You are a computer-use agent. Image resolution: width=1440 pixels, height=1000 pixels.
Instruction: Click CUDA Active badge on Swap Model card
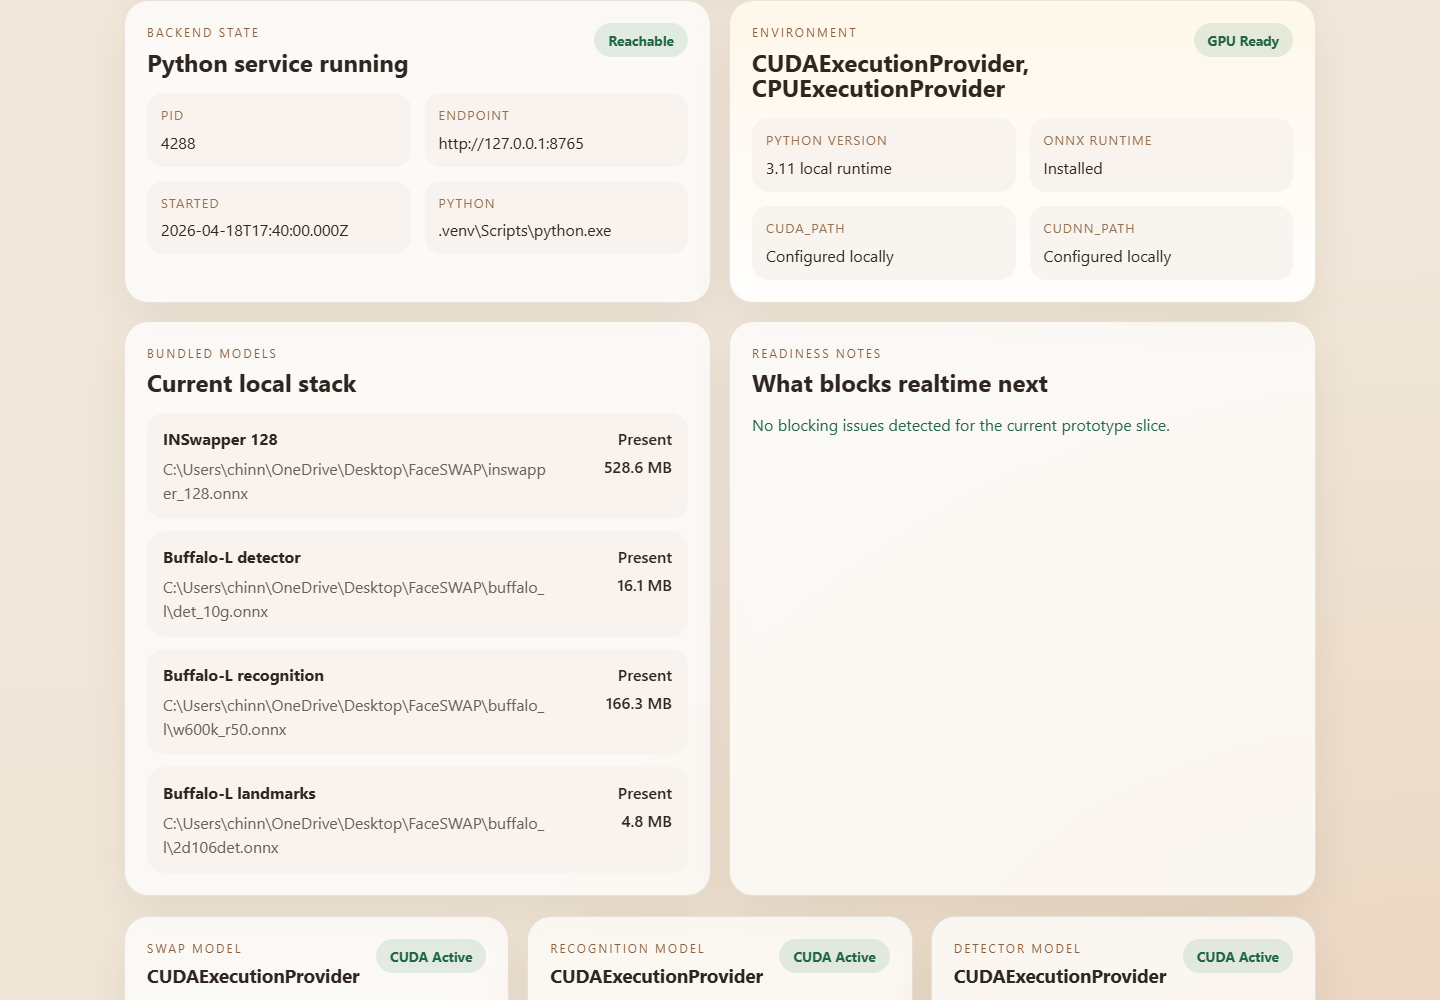pyautogui.click(x=431, y=957)
